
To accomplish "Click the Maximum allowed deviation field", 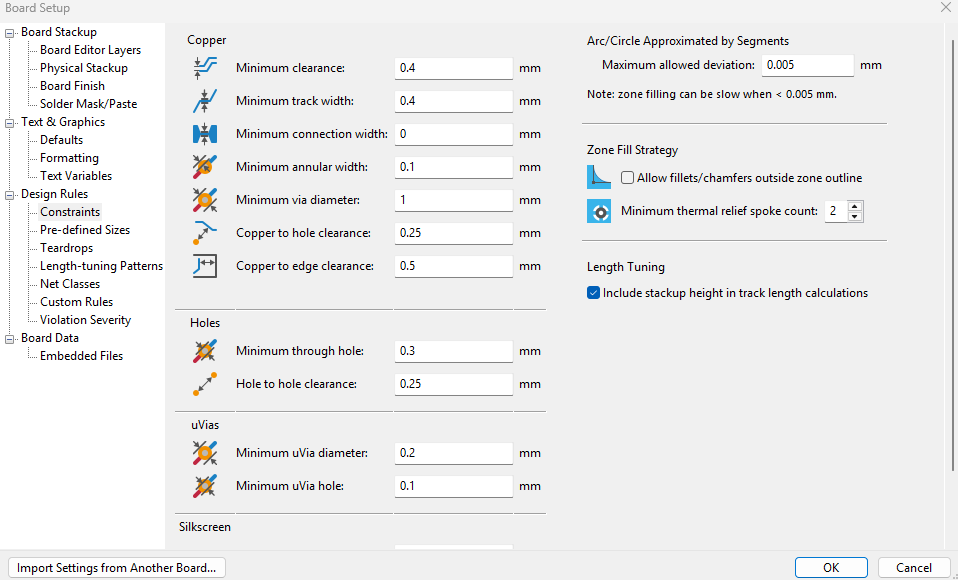I will point(807,65).
